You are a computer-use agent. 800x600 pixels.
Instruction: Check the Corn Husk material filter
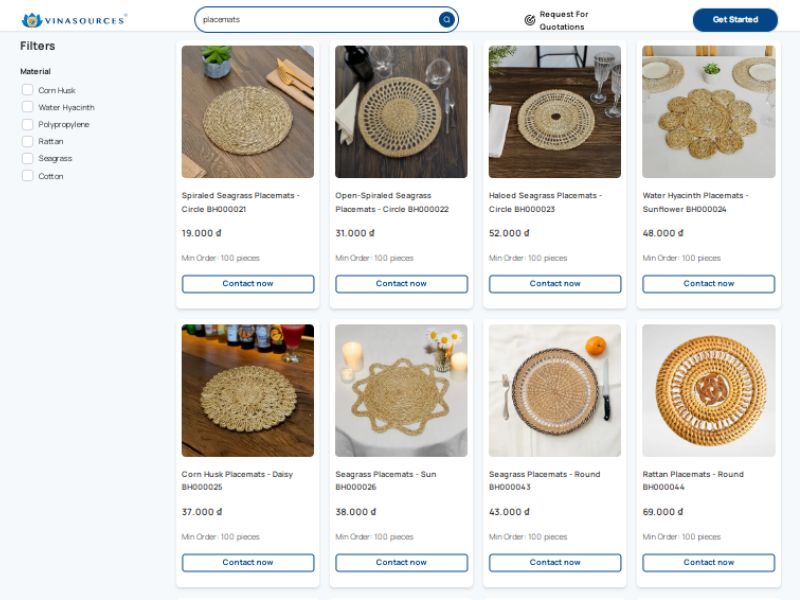click(28, 90)
